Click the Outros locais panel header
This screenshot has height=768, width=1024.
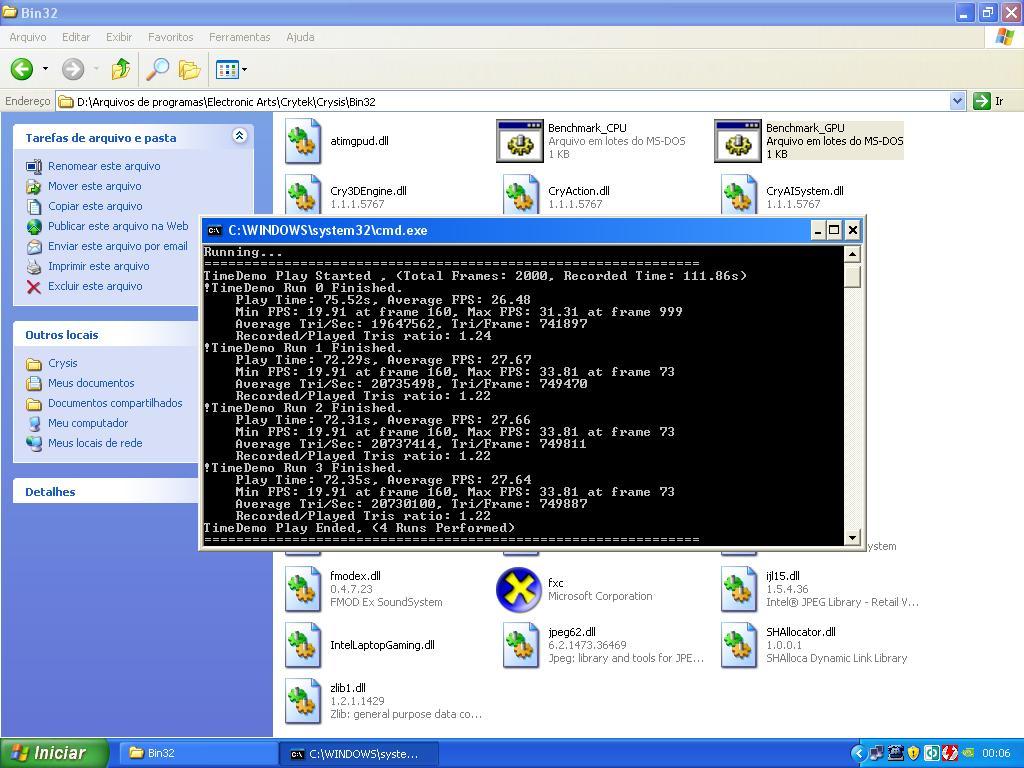pyautogui.click(x=106, y=334)
